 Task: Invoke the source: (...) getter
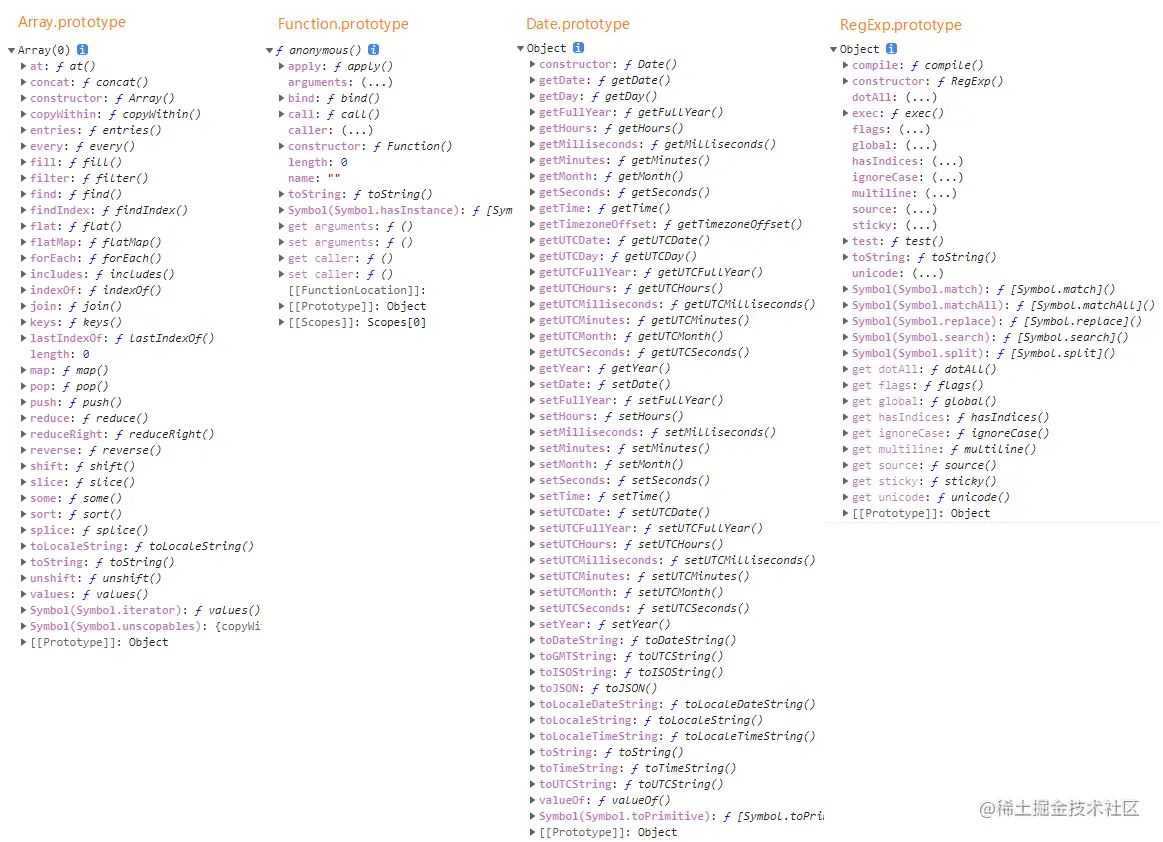pos(920,209)
